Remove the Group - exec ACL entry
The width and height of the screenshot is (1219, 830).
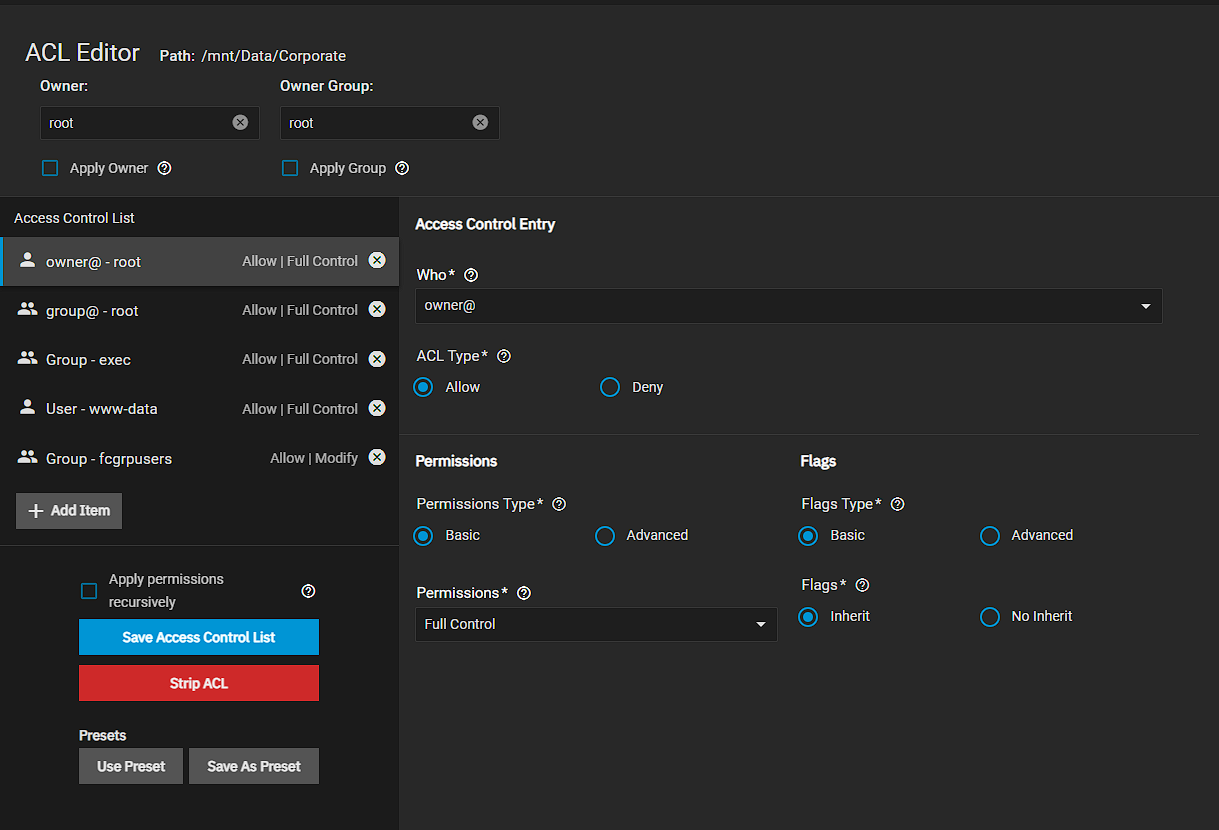[x=377, y=358]
